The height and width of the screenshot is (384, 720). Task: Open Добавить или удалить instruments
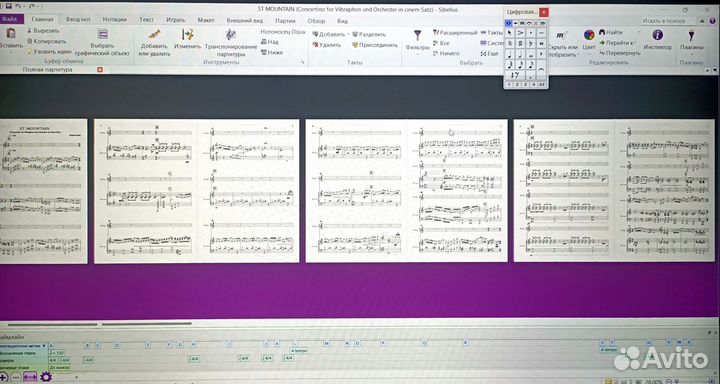155,42
